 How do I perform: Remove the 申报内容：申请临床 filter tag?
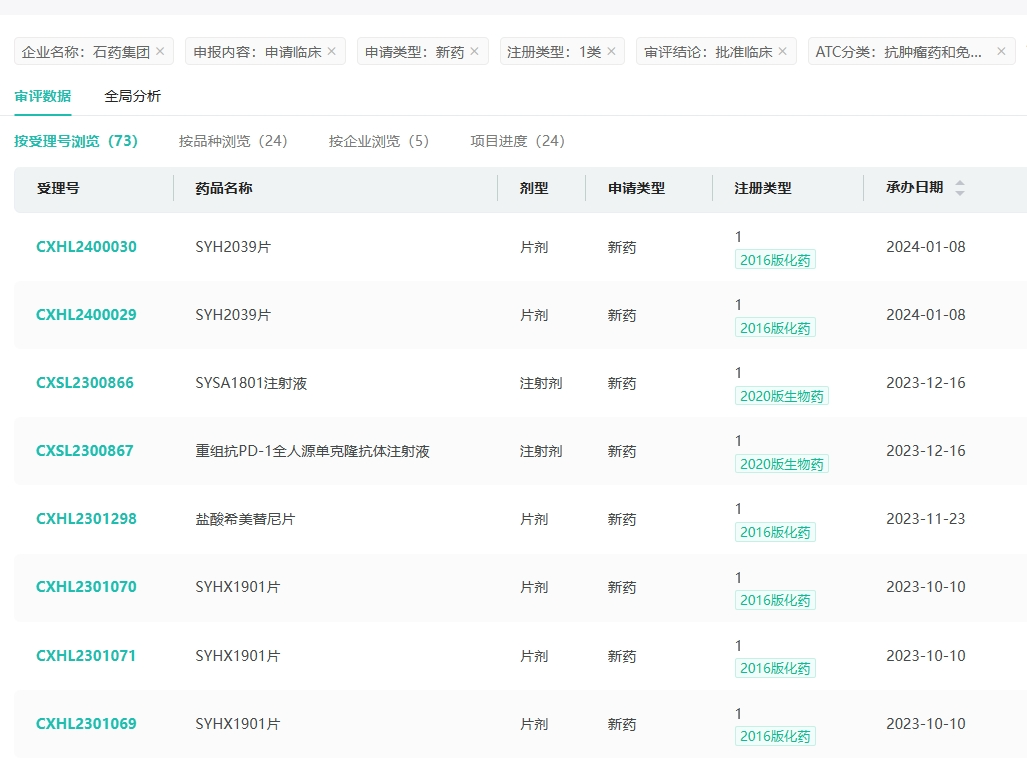332,51
